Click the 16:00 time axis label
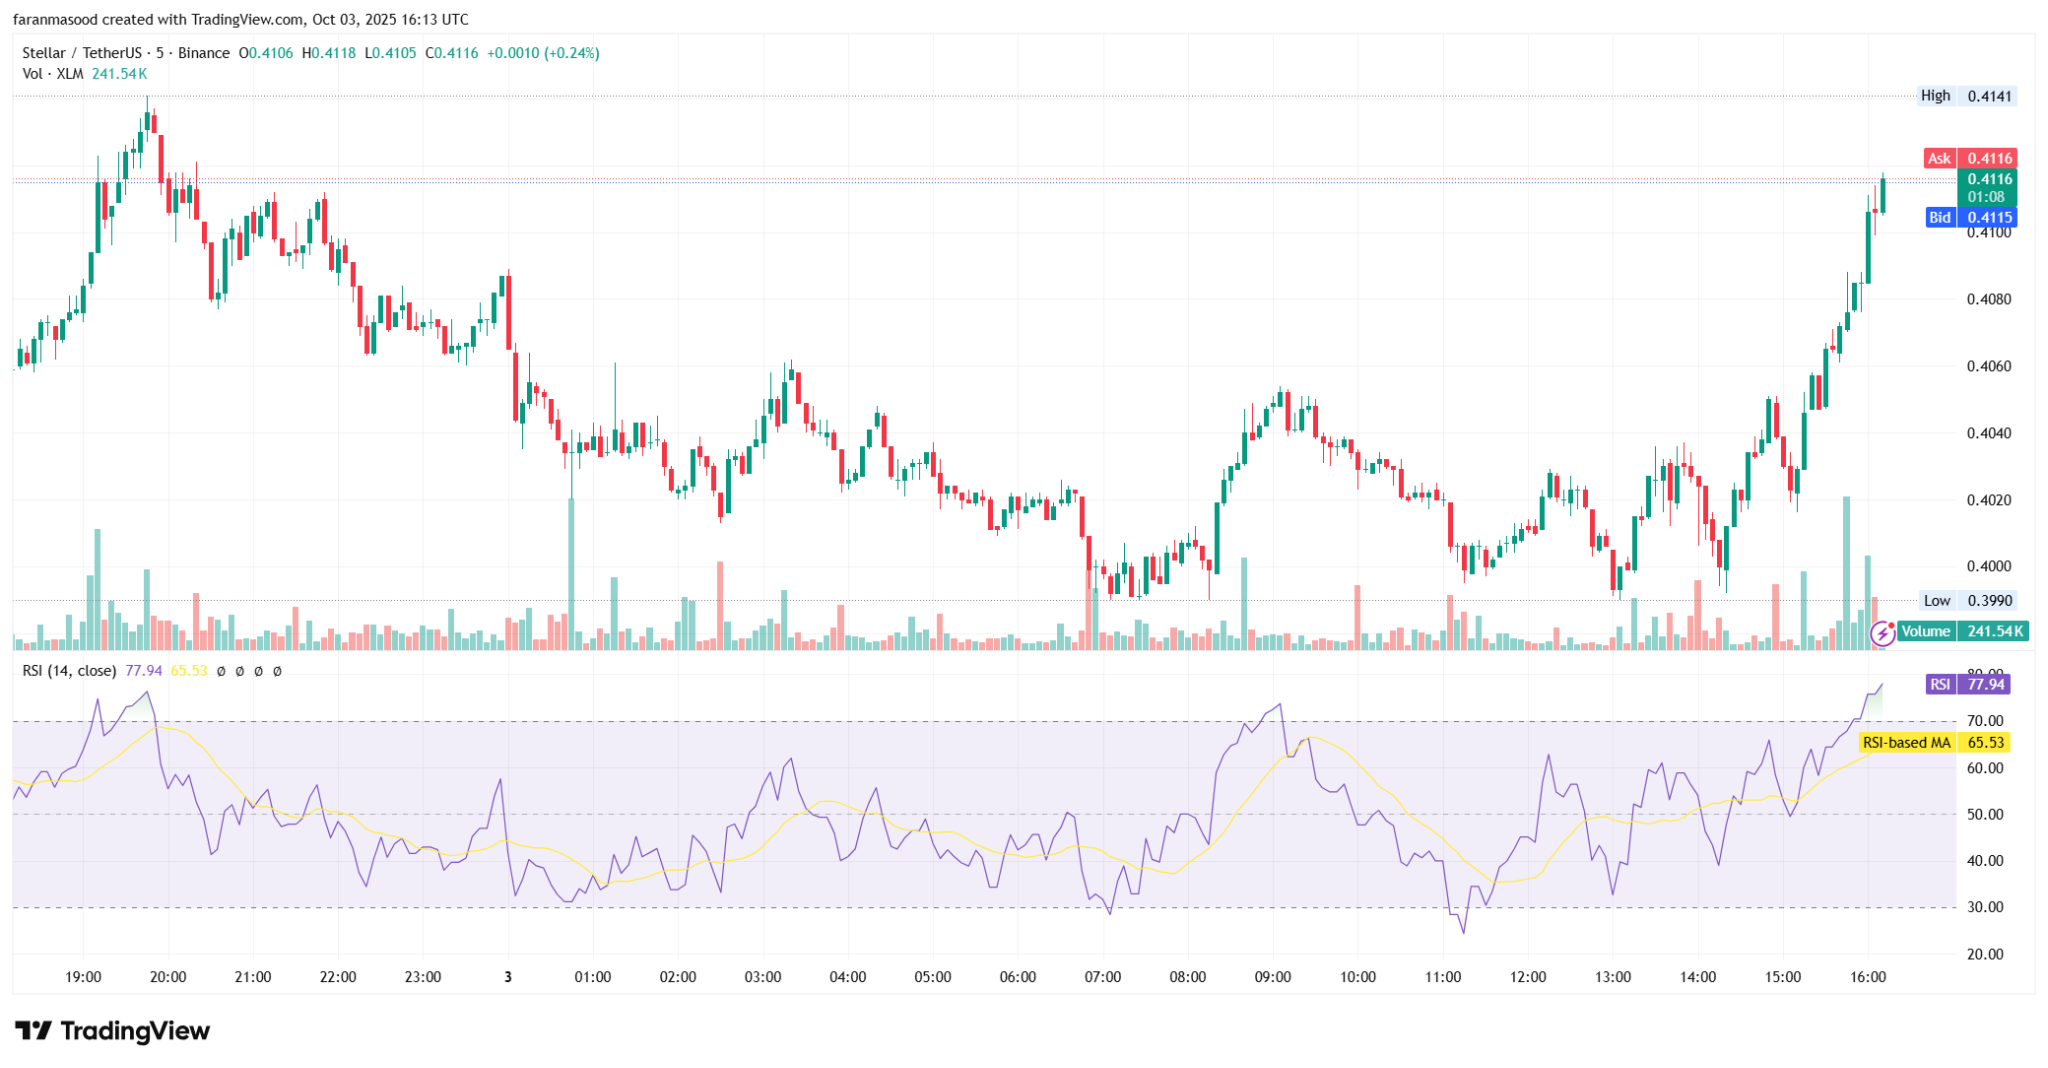Viewport: 2048px width, 1068px height. click(x=1867, y=977)
